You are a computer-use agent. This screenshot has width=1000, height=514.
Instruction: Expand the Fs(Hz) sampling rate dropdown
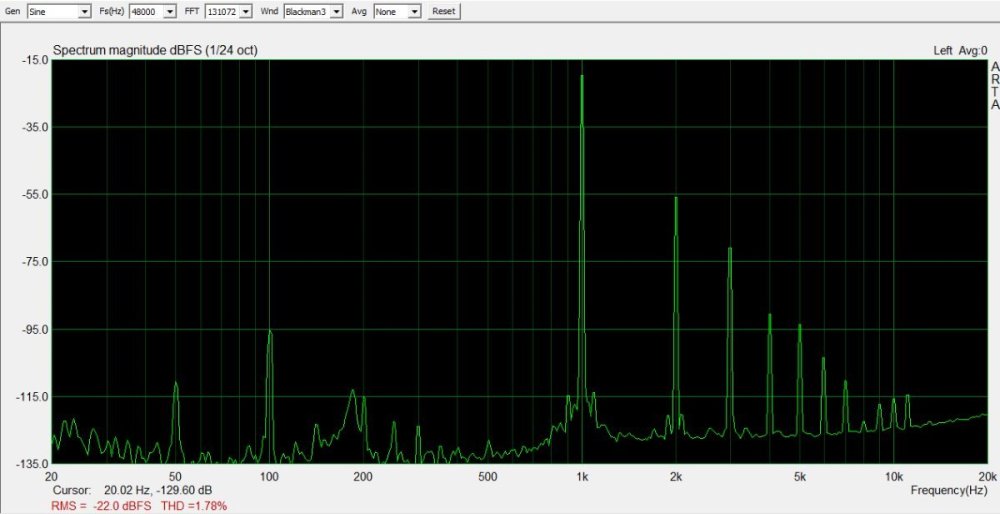[x=152, y=11]
